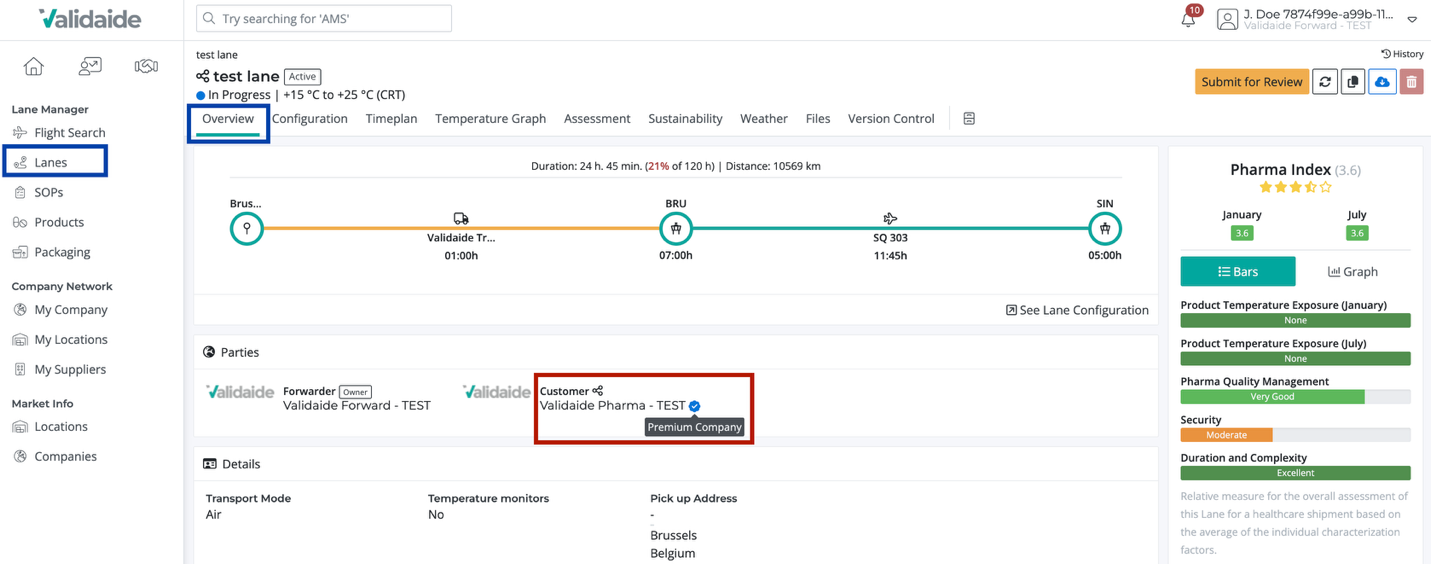
Task: Click the Product Temperature Exposure (January) bar
Action: tap(1295, 320)
